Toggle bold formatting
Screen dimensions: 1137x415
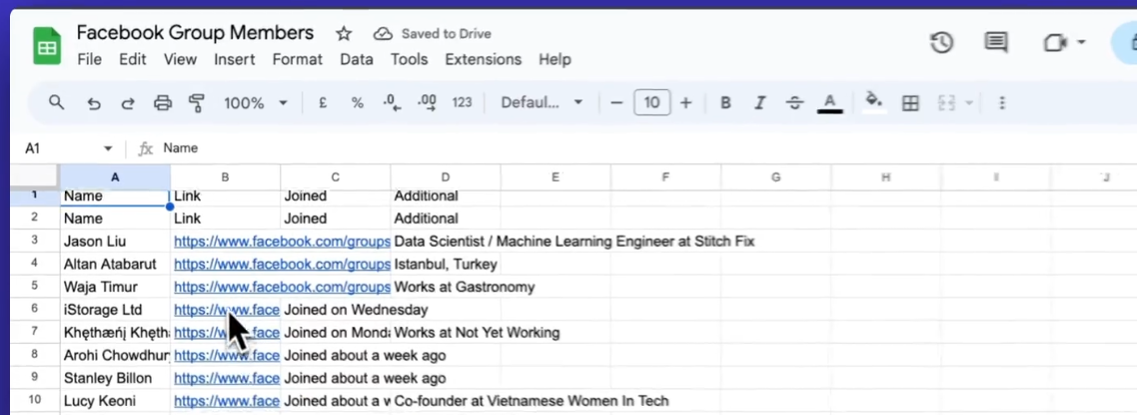click(725, 103)
